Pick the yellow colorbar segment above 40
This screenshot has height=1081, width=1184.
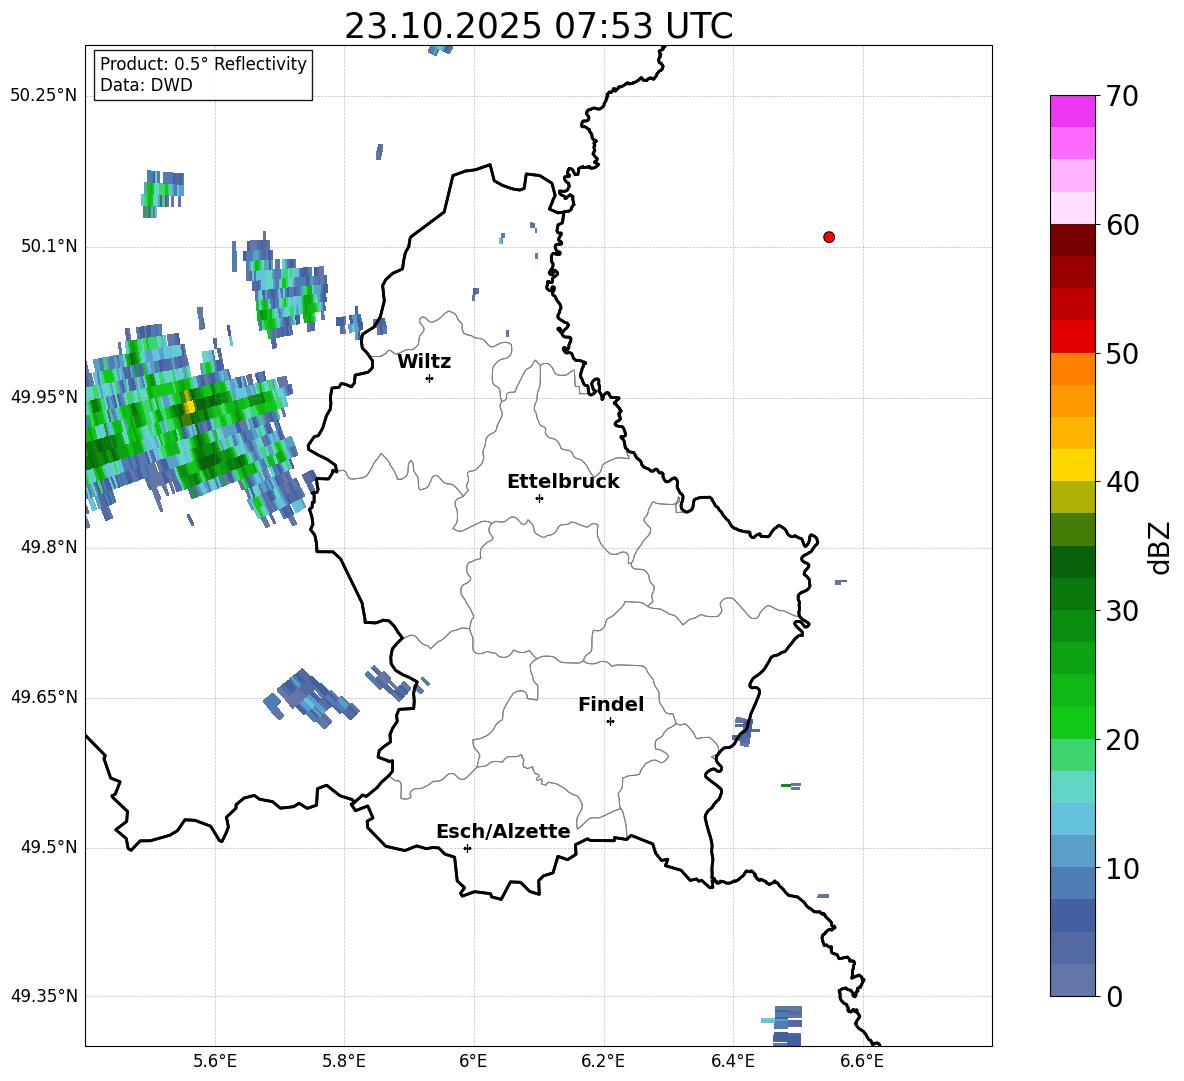pyautogui.click(x=1072, y=465)
